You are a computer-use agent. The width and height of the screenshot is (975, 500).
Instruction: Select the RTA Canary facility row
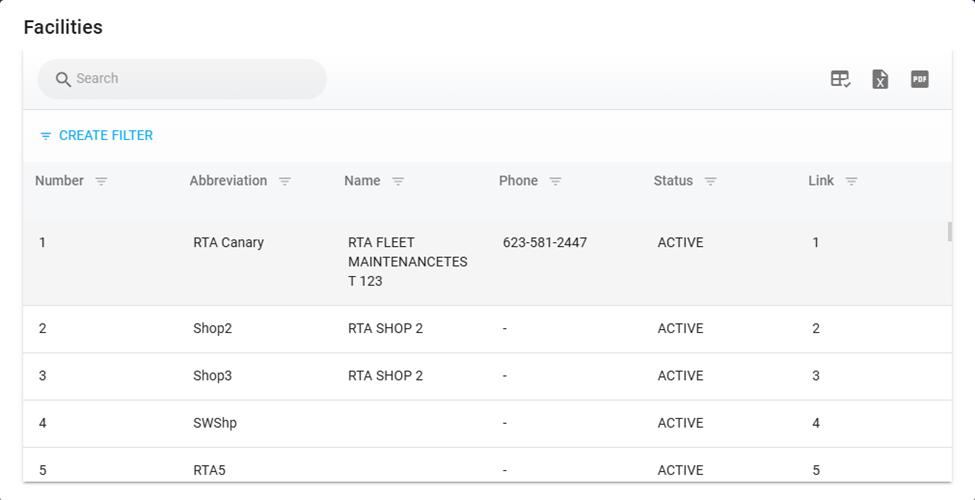(229, 242)
